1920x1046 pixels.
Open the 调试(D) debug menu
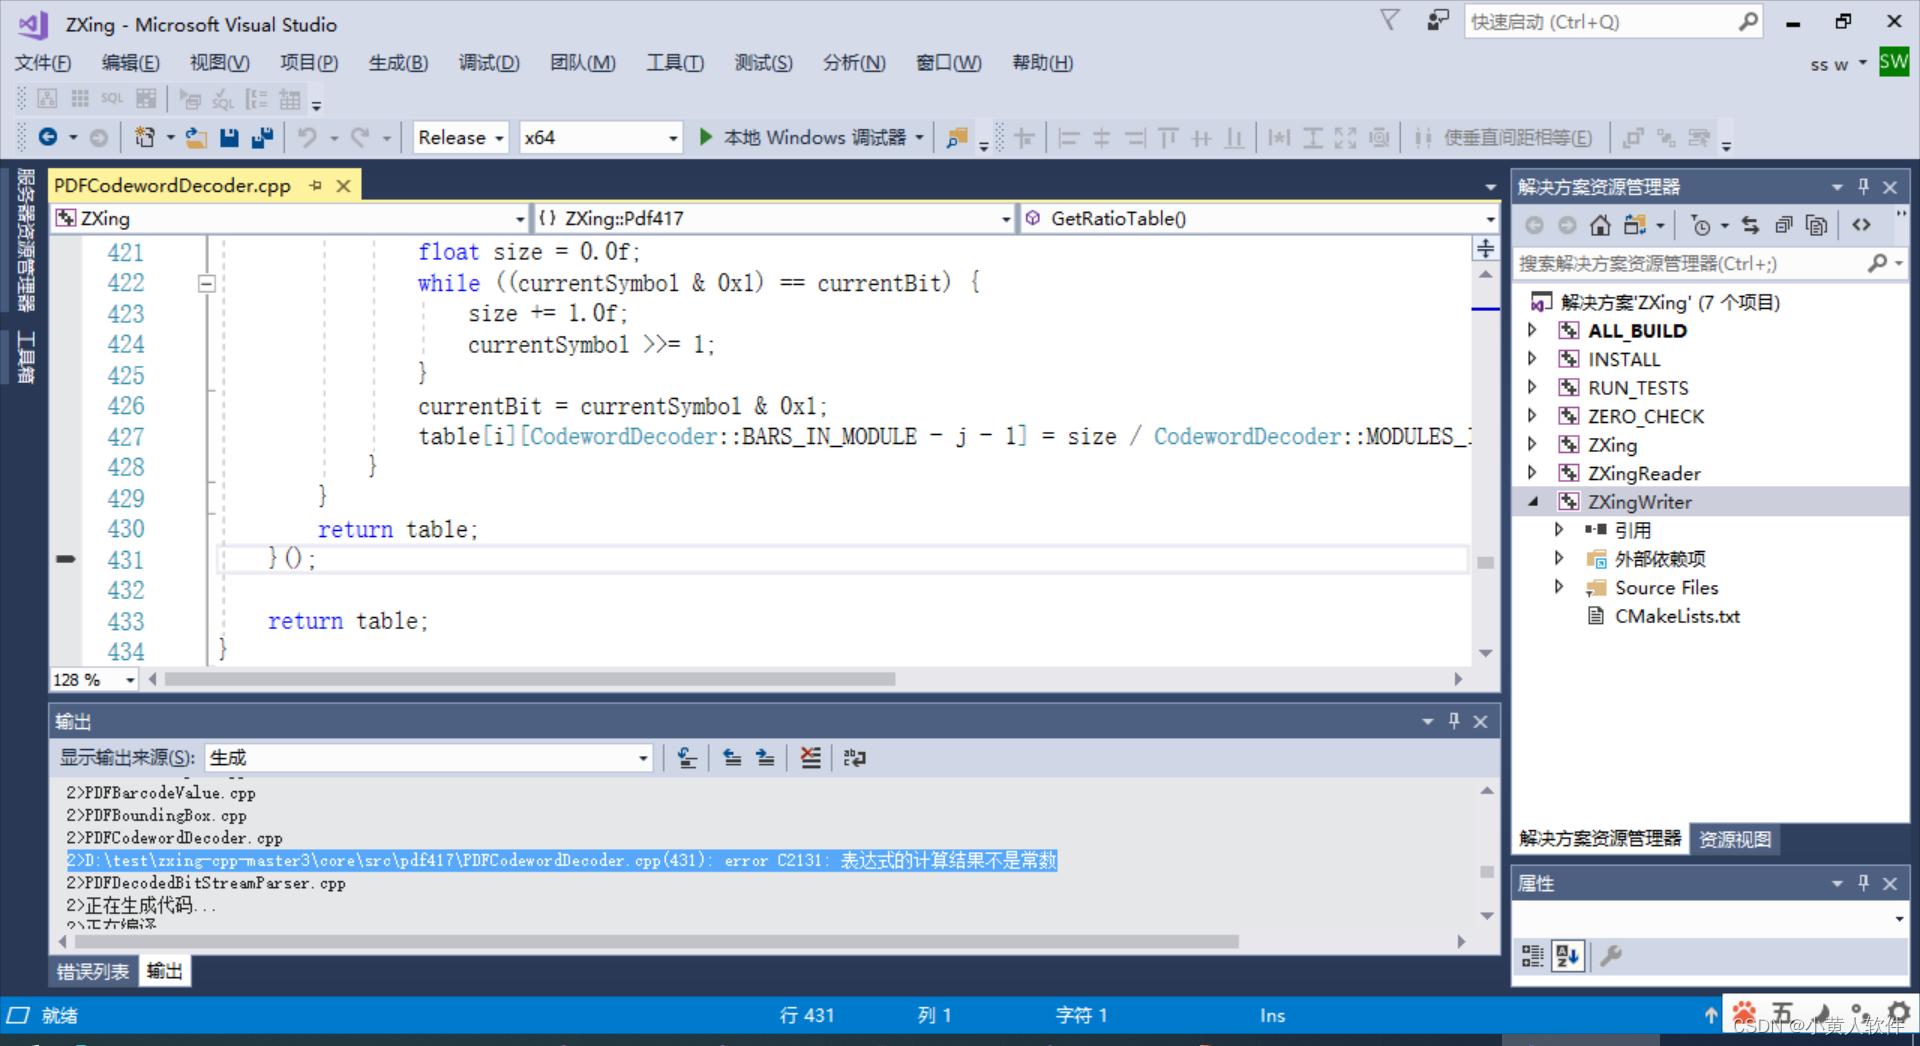[489, 63]
